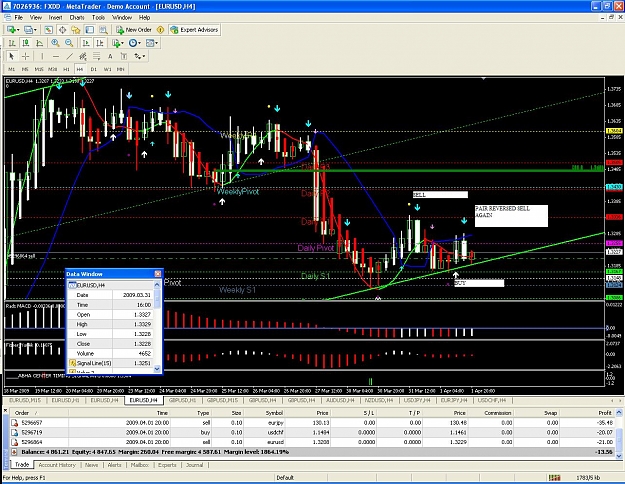Click the yellow MetaEditor icon
The height and width of the screenshot is (484, 625).
coord(161,30)
